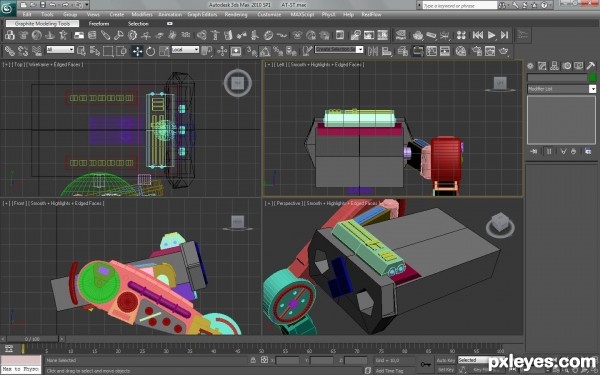
Task: Click the X coordinate input field
Action: click(x=287, y=360)
